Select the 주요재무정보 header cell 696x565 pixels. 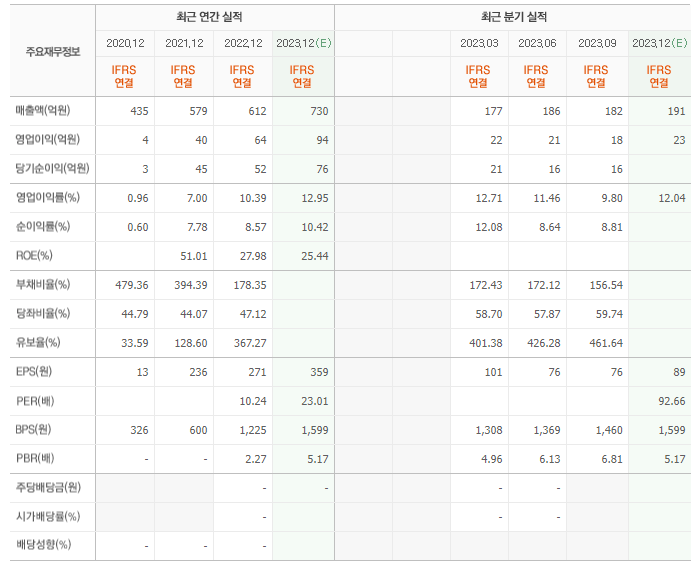point(53,51)
